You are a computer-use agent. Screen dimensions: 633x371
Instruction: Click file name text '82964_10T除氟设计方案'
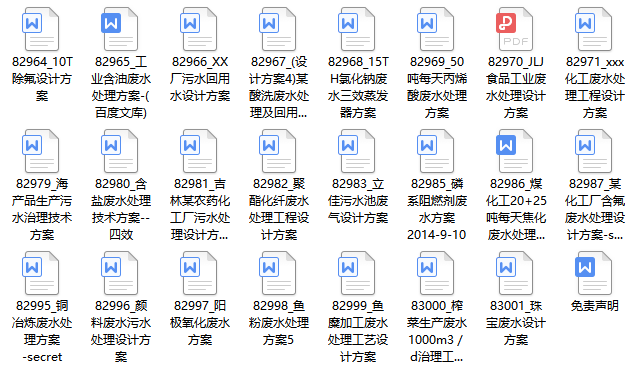click(x=42, y=79)
